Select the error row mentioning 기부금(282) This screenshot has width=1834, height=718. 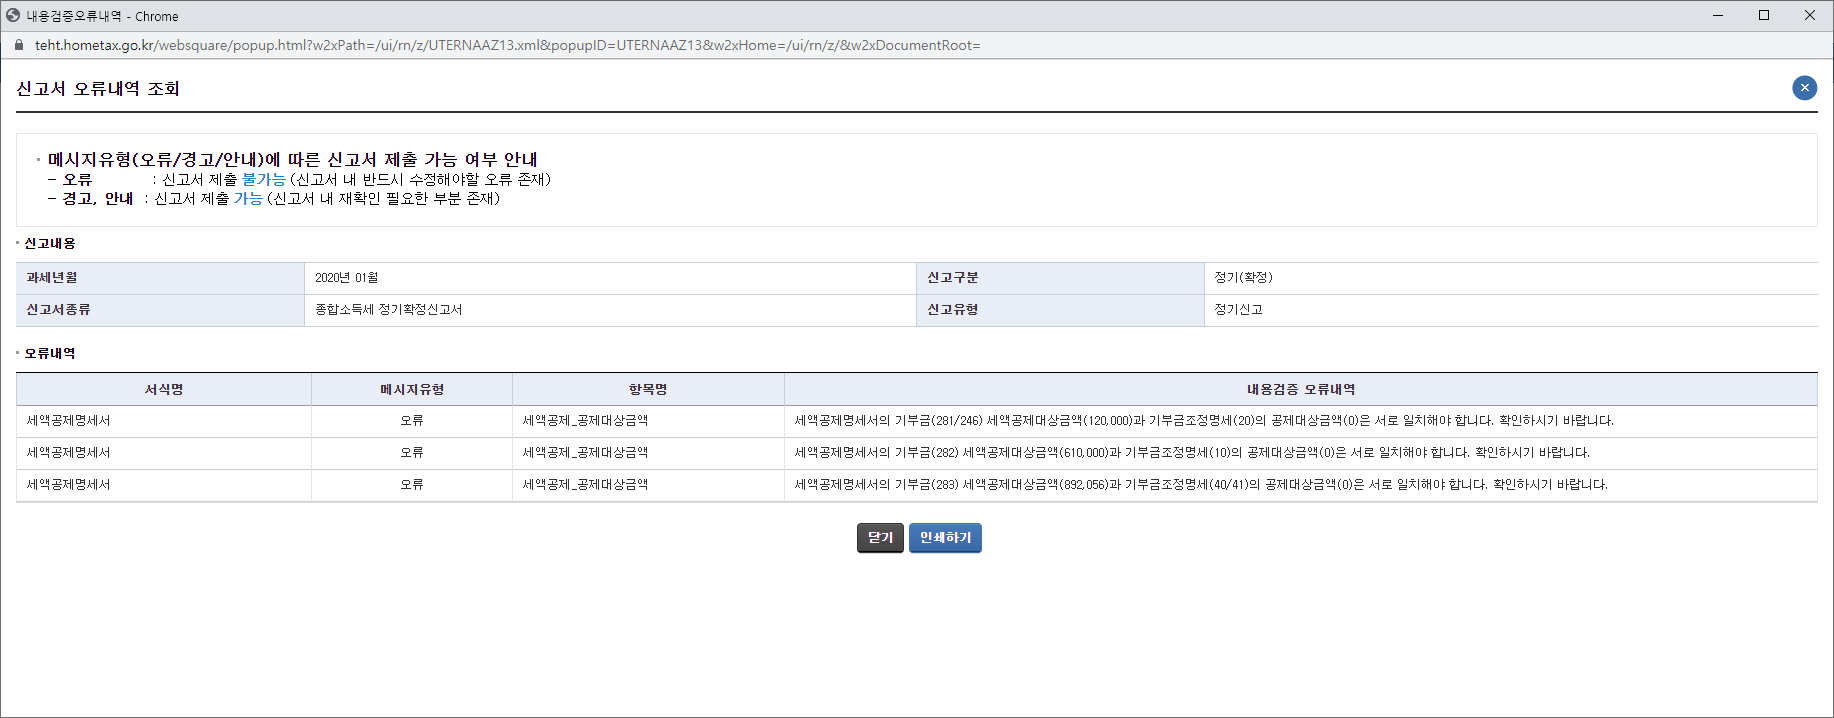coord(1191,453)
